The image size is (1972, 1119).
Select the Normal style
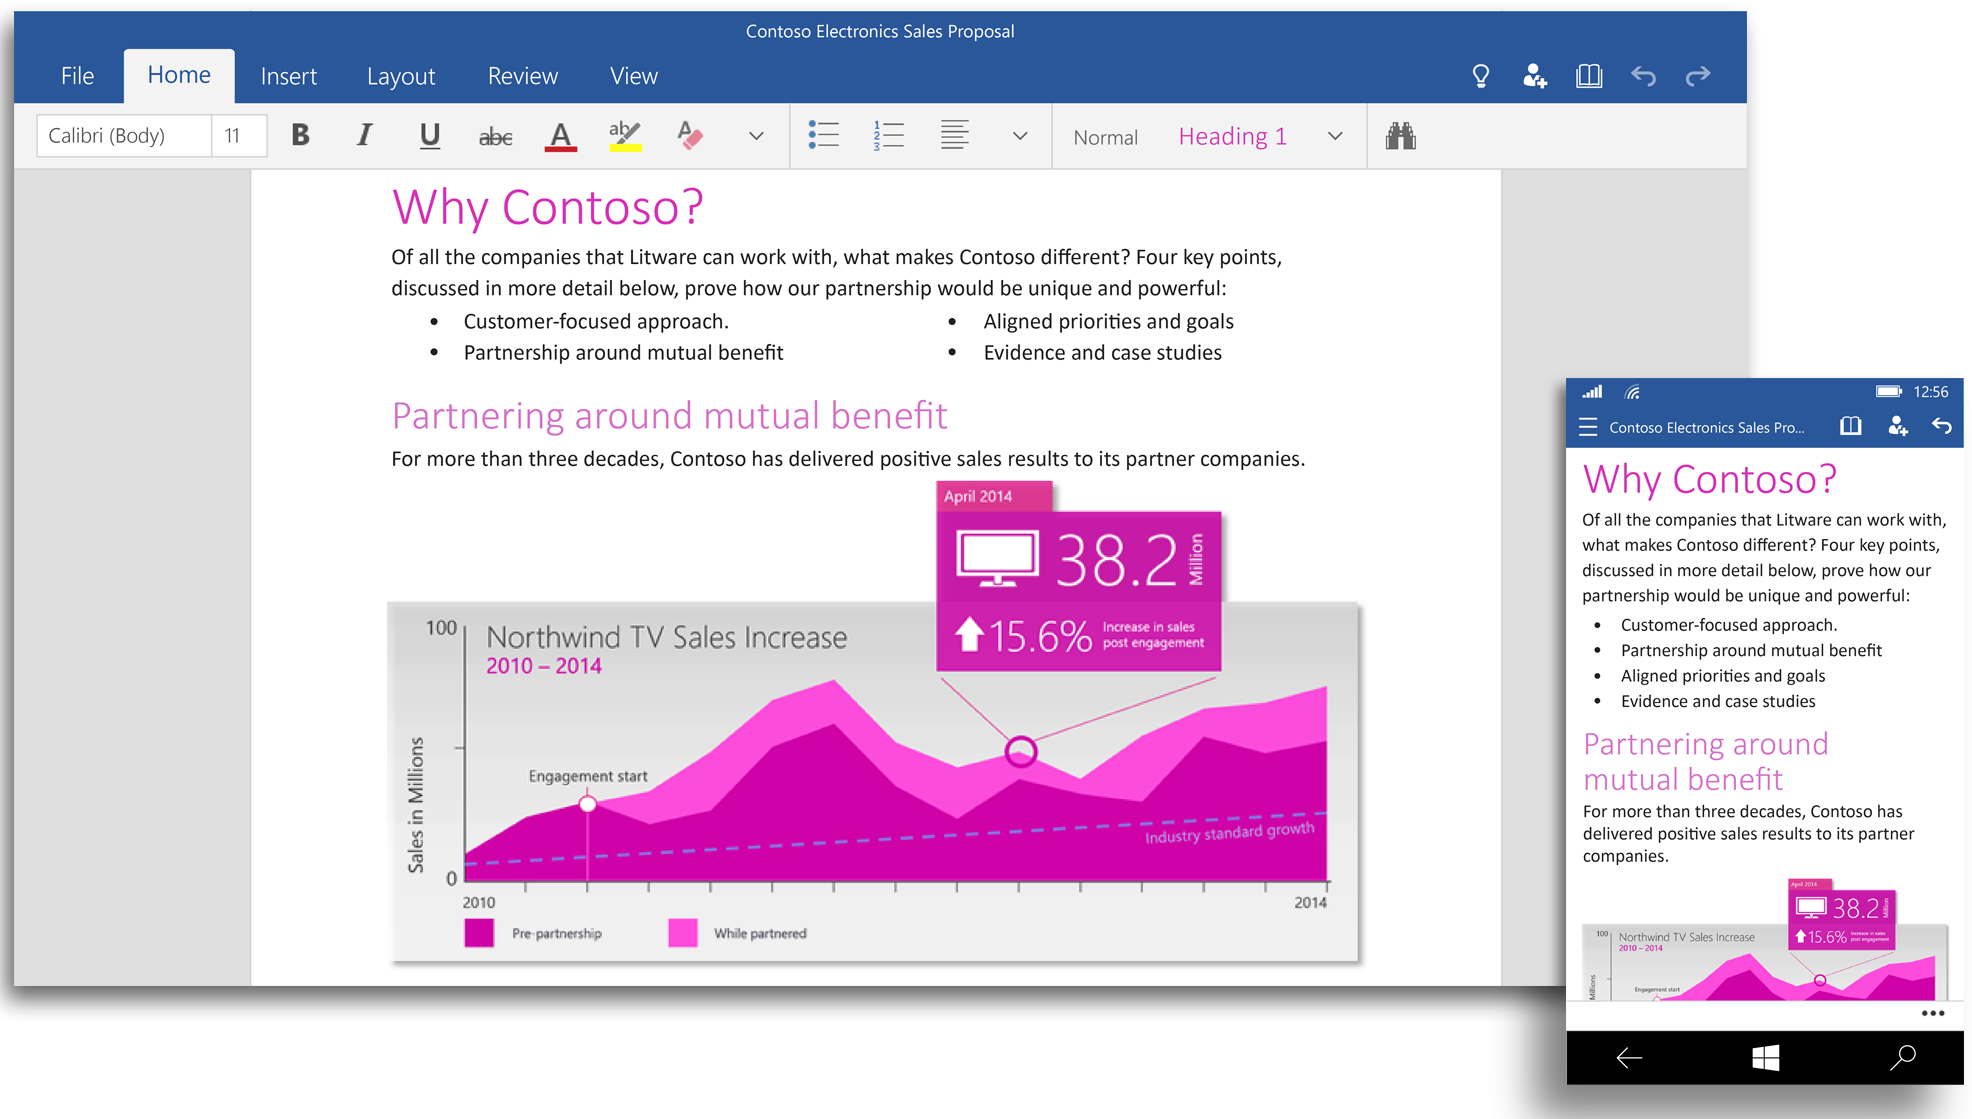[1104, 137]
